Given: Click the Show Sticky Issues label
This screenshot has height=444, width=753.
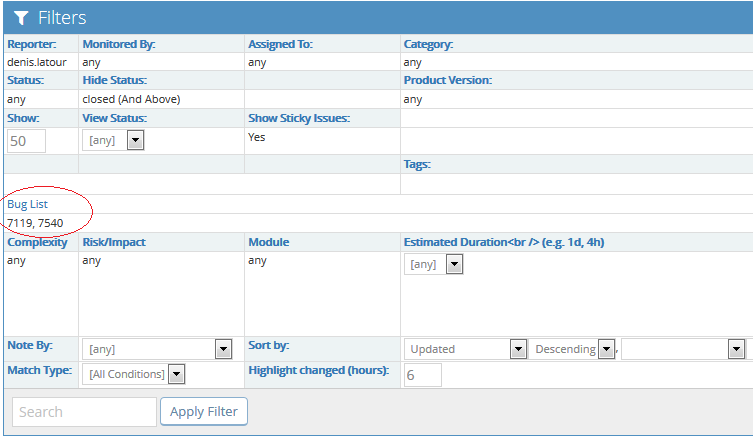Looking at the screenshot, I should [299, 118].
